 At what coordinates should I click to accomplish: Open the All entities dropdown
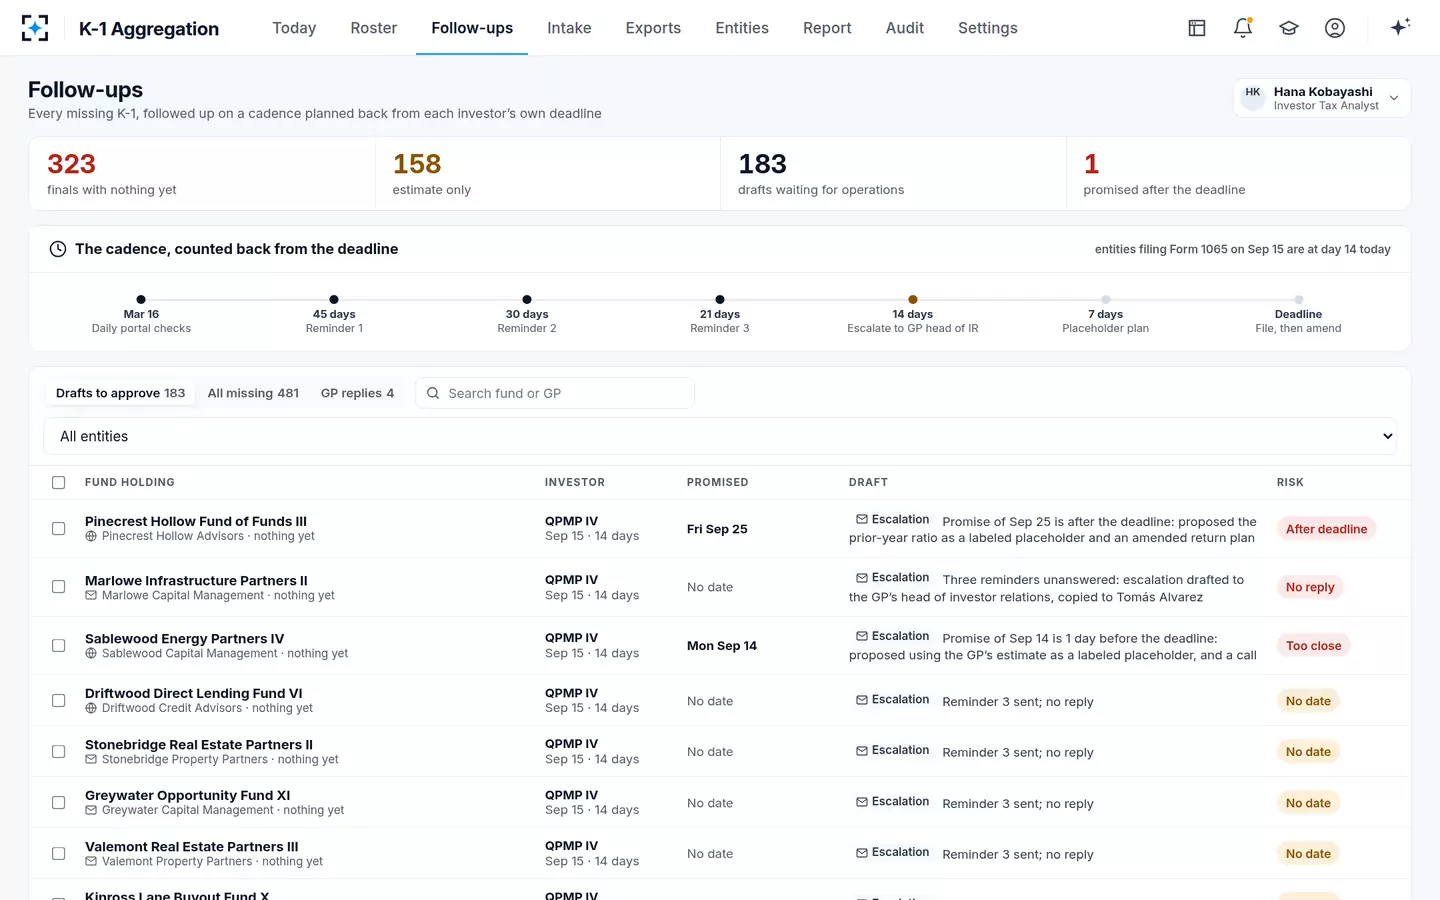pos(720,436)
